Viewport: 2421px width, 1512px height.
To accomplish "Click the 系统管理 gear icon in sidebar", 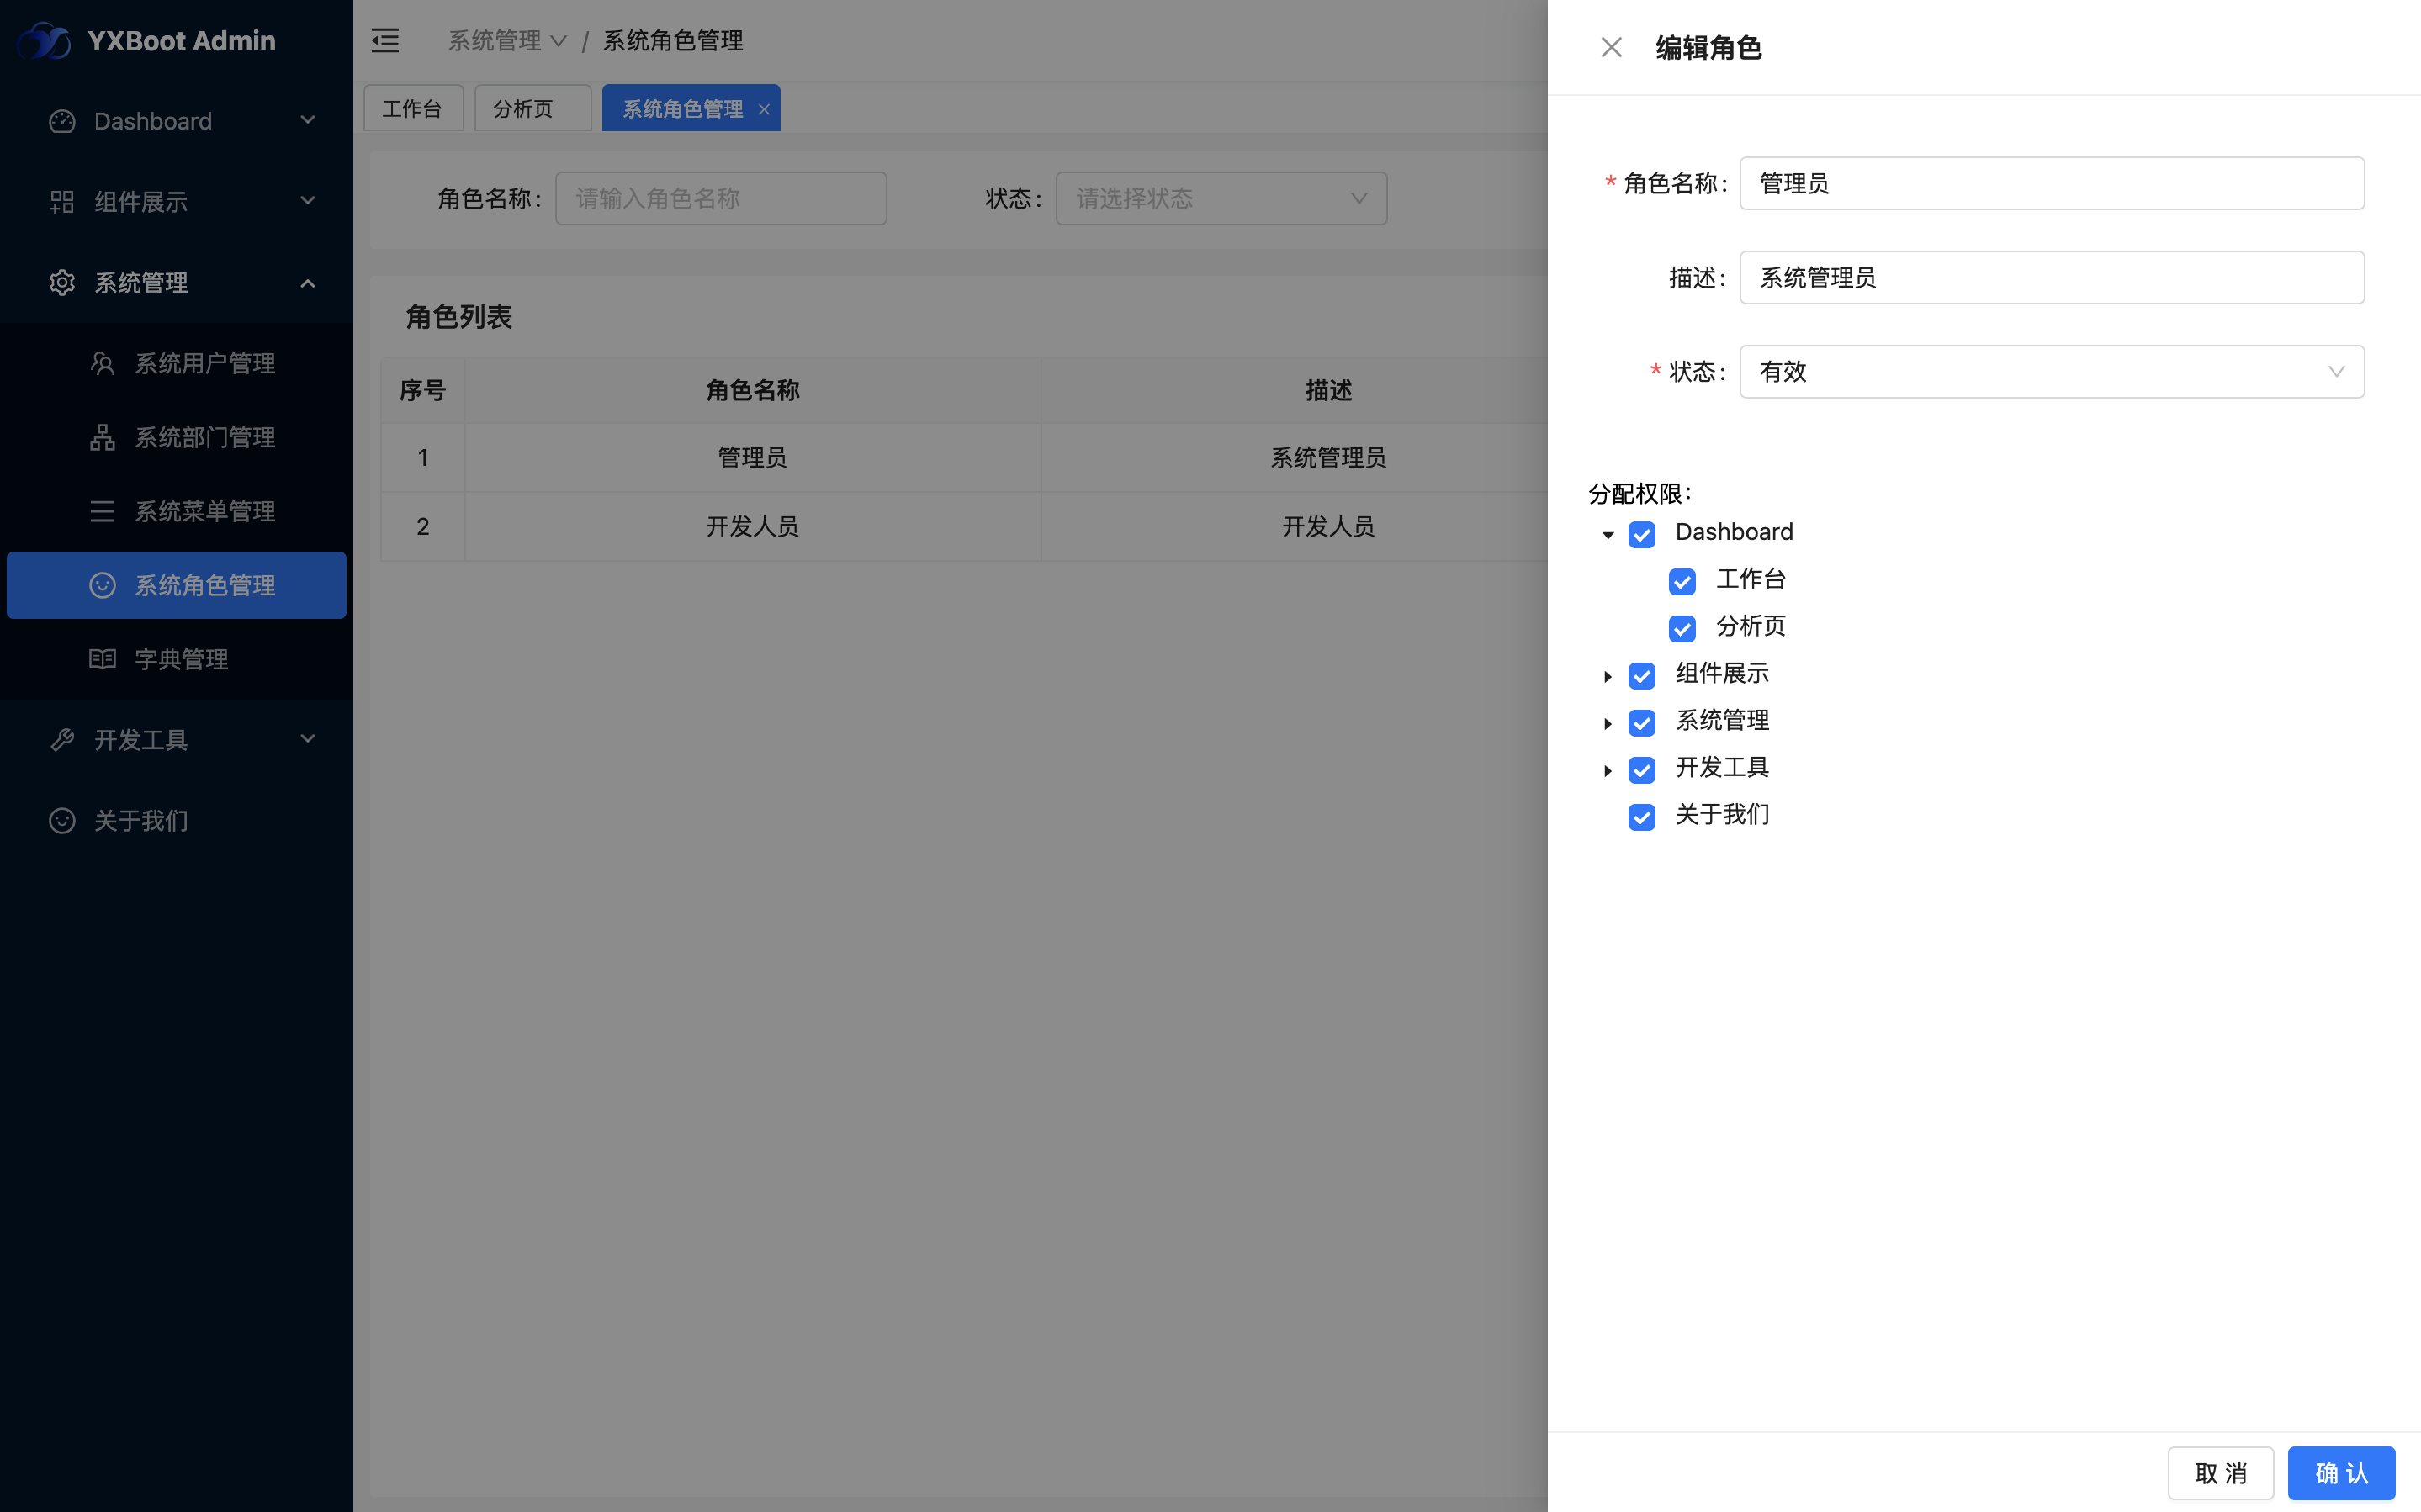I will click(x=62, y=282).
